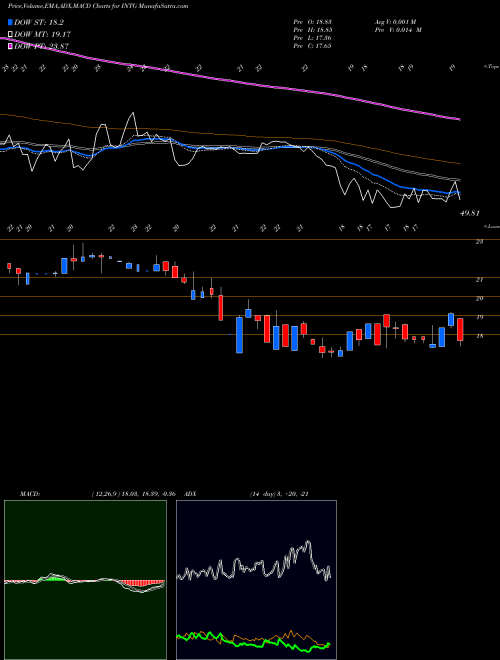The image size is (500, 660).
Task: Open the green MACD indicator chart
Action: tap(85, 580)
